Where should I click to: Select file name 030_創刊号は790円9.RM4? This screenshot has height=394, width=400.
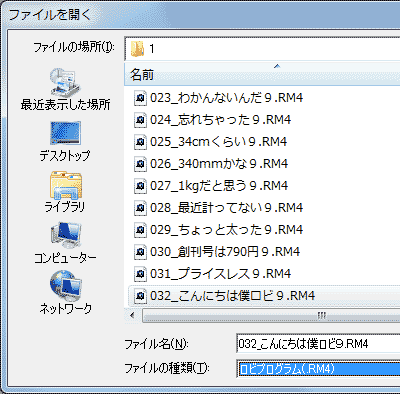point(225,252)
